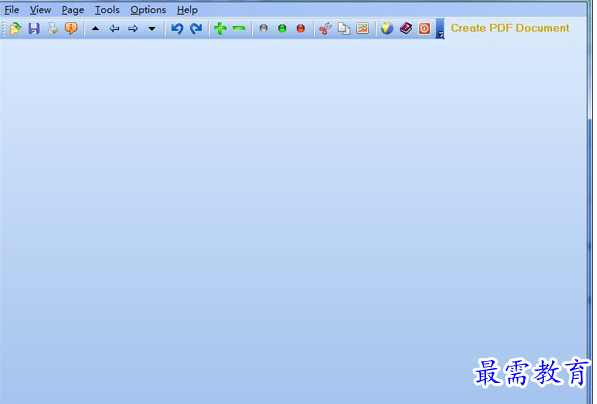Open the Options menu
Screen dimensions: 597x404
tap(148, 10)
